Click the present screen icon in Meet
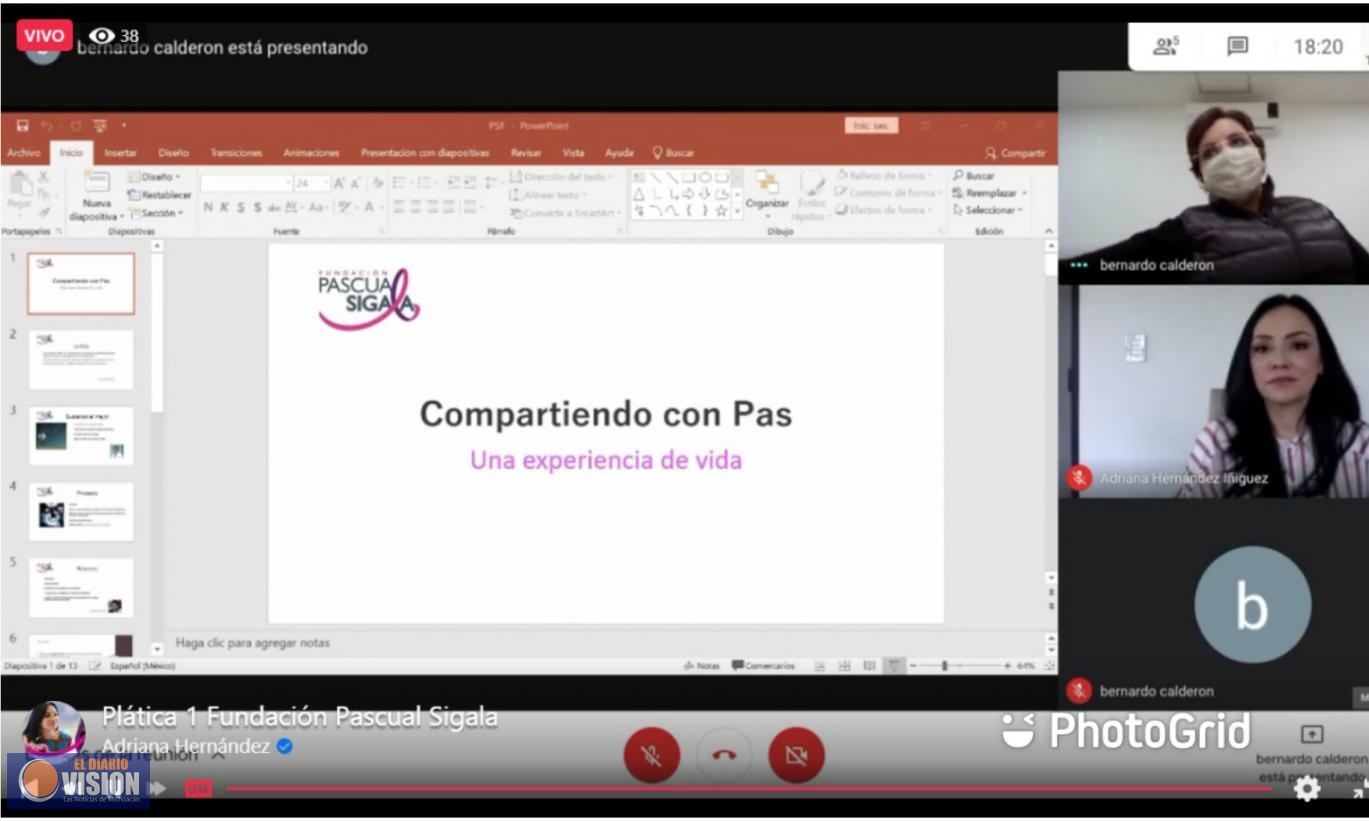Image resolution: width=1369 pixels, height=821 pixels. (1312, 735)
